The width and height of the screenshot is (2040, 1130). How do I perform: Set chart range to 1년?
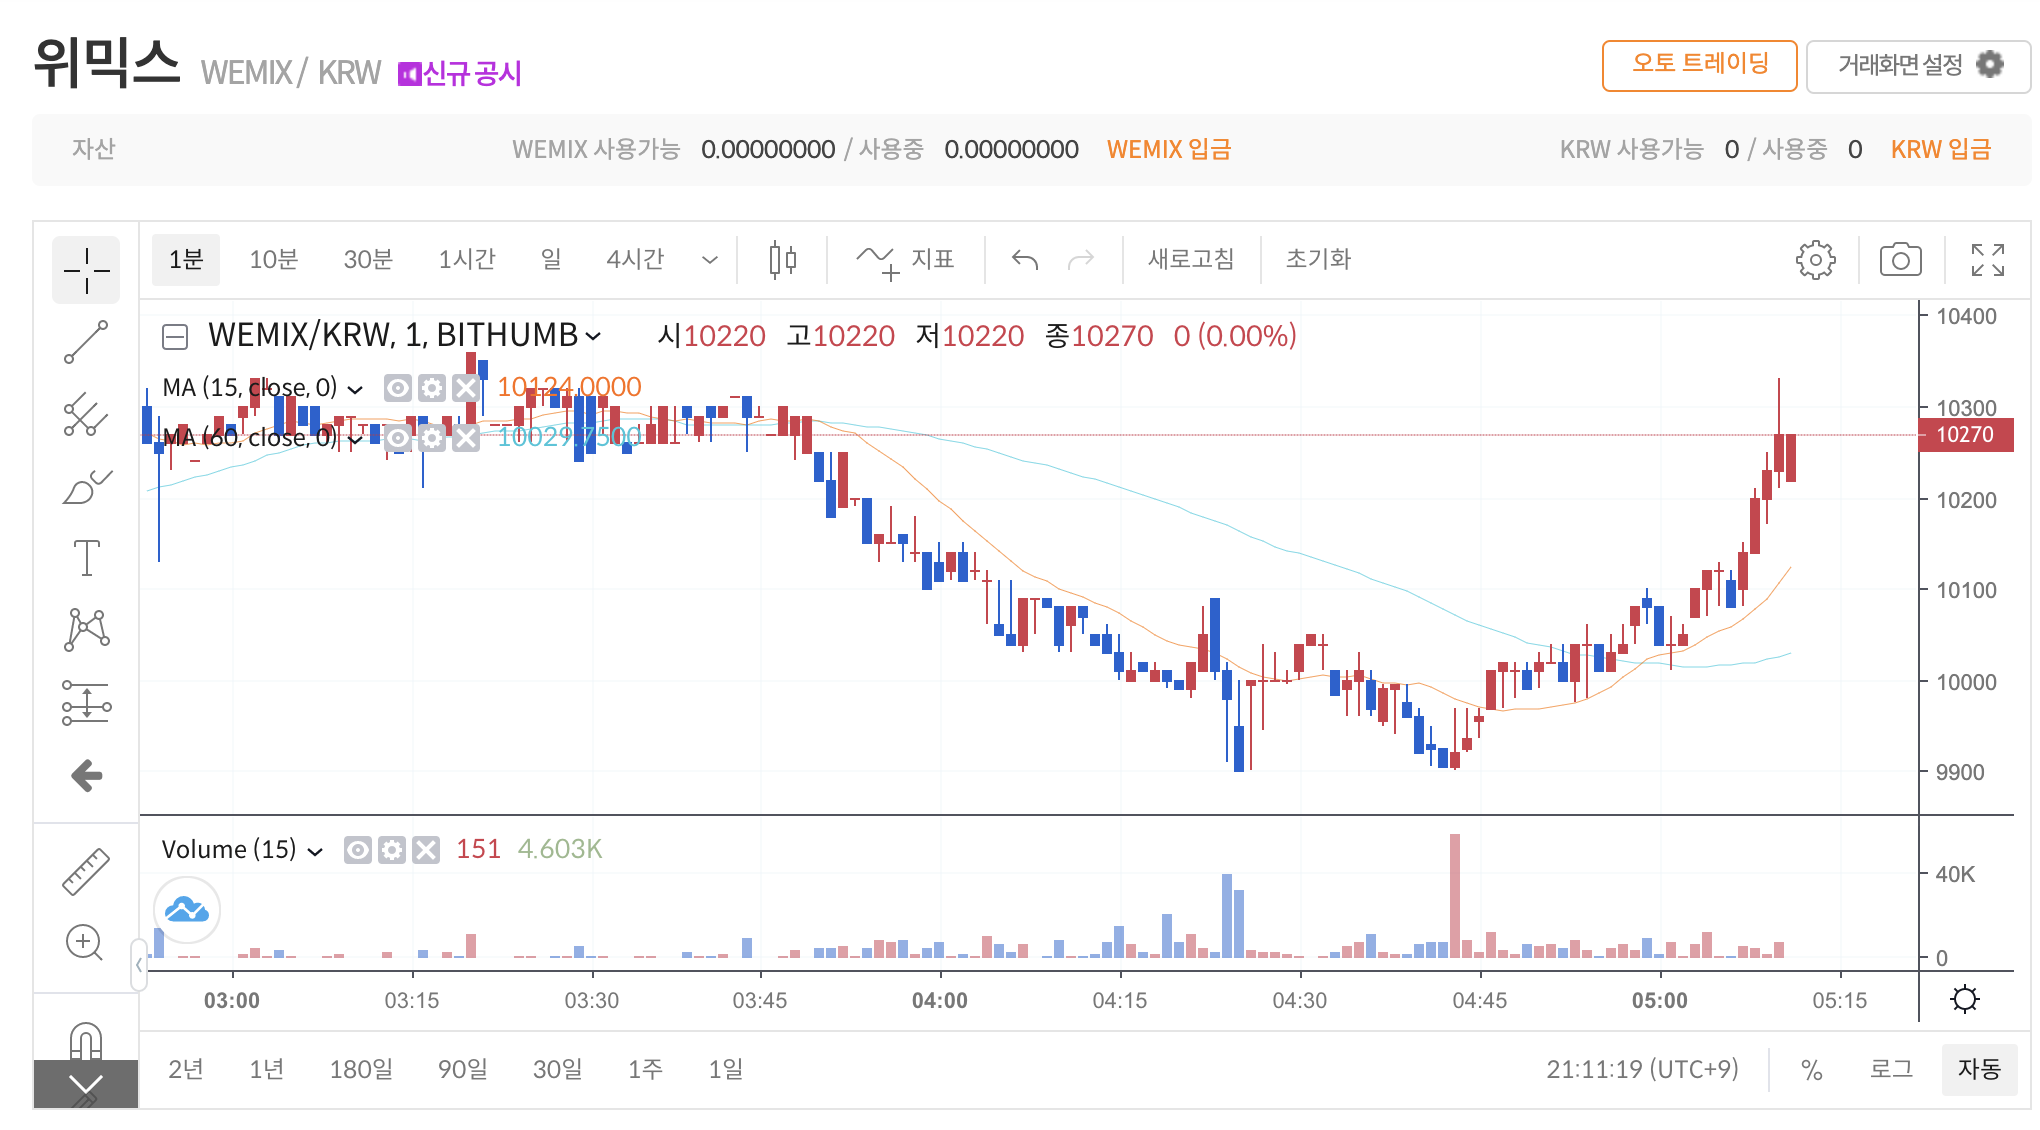[x=266, y=1070]
